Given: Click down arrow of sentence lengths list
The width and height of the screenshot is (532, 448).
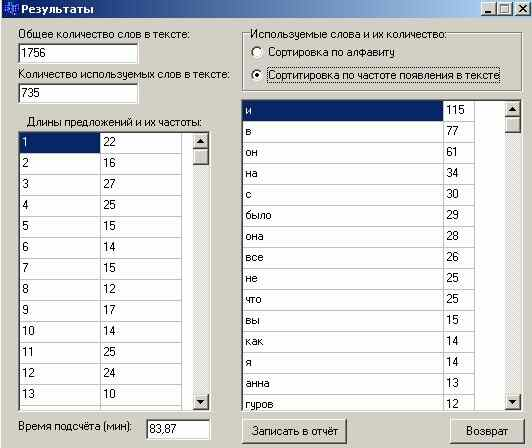Looking at the screenshot, I should coord(201,402).
